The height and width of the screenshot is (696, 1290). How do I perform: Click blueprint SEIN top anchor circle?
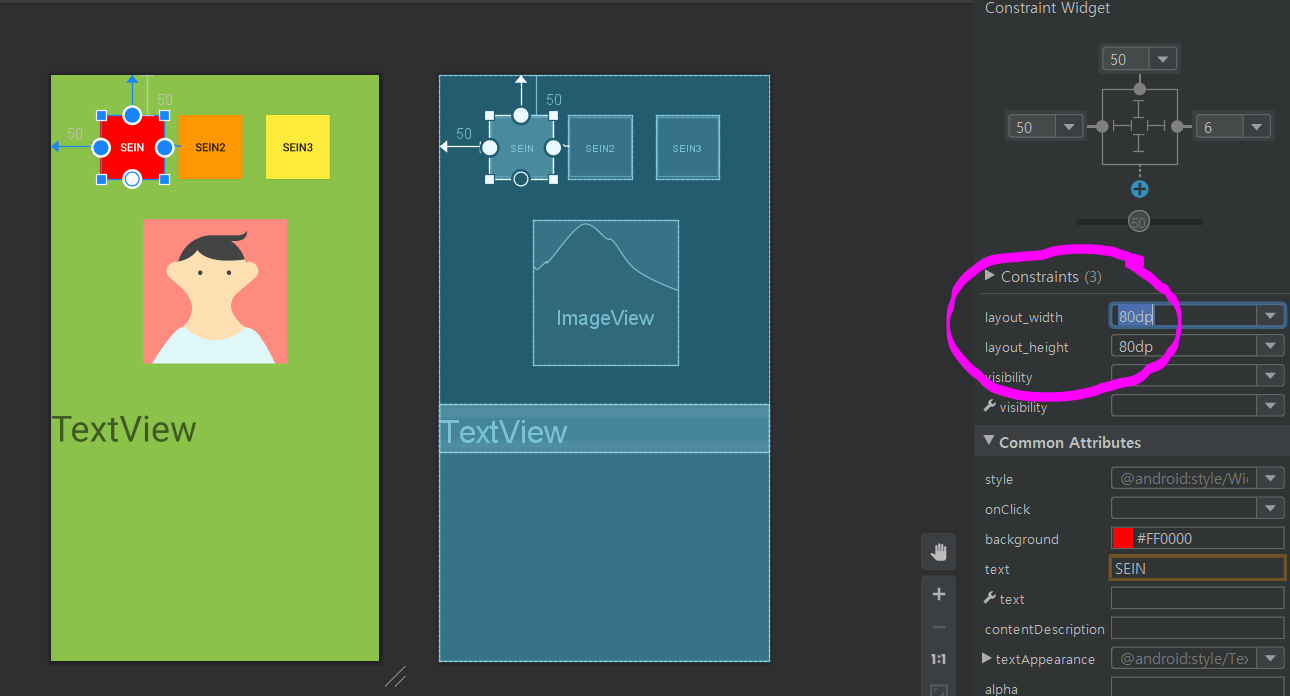click(x=521, y=115)
